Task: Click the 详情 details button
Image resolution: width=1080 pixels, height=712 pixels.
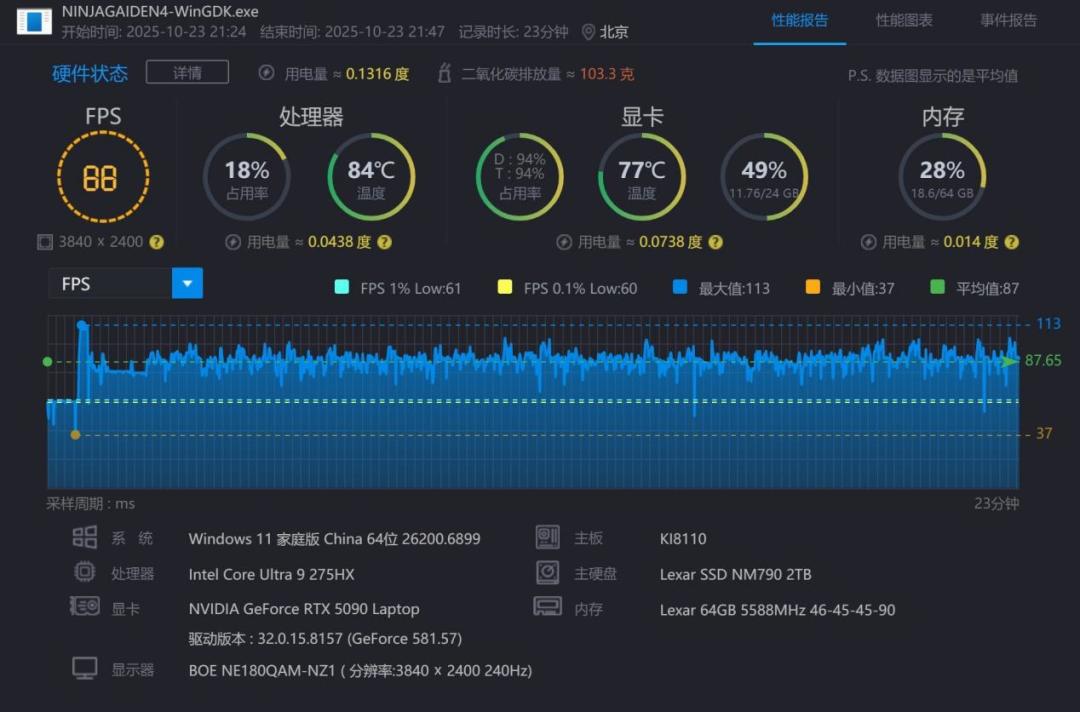Action: coord(187,72)
